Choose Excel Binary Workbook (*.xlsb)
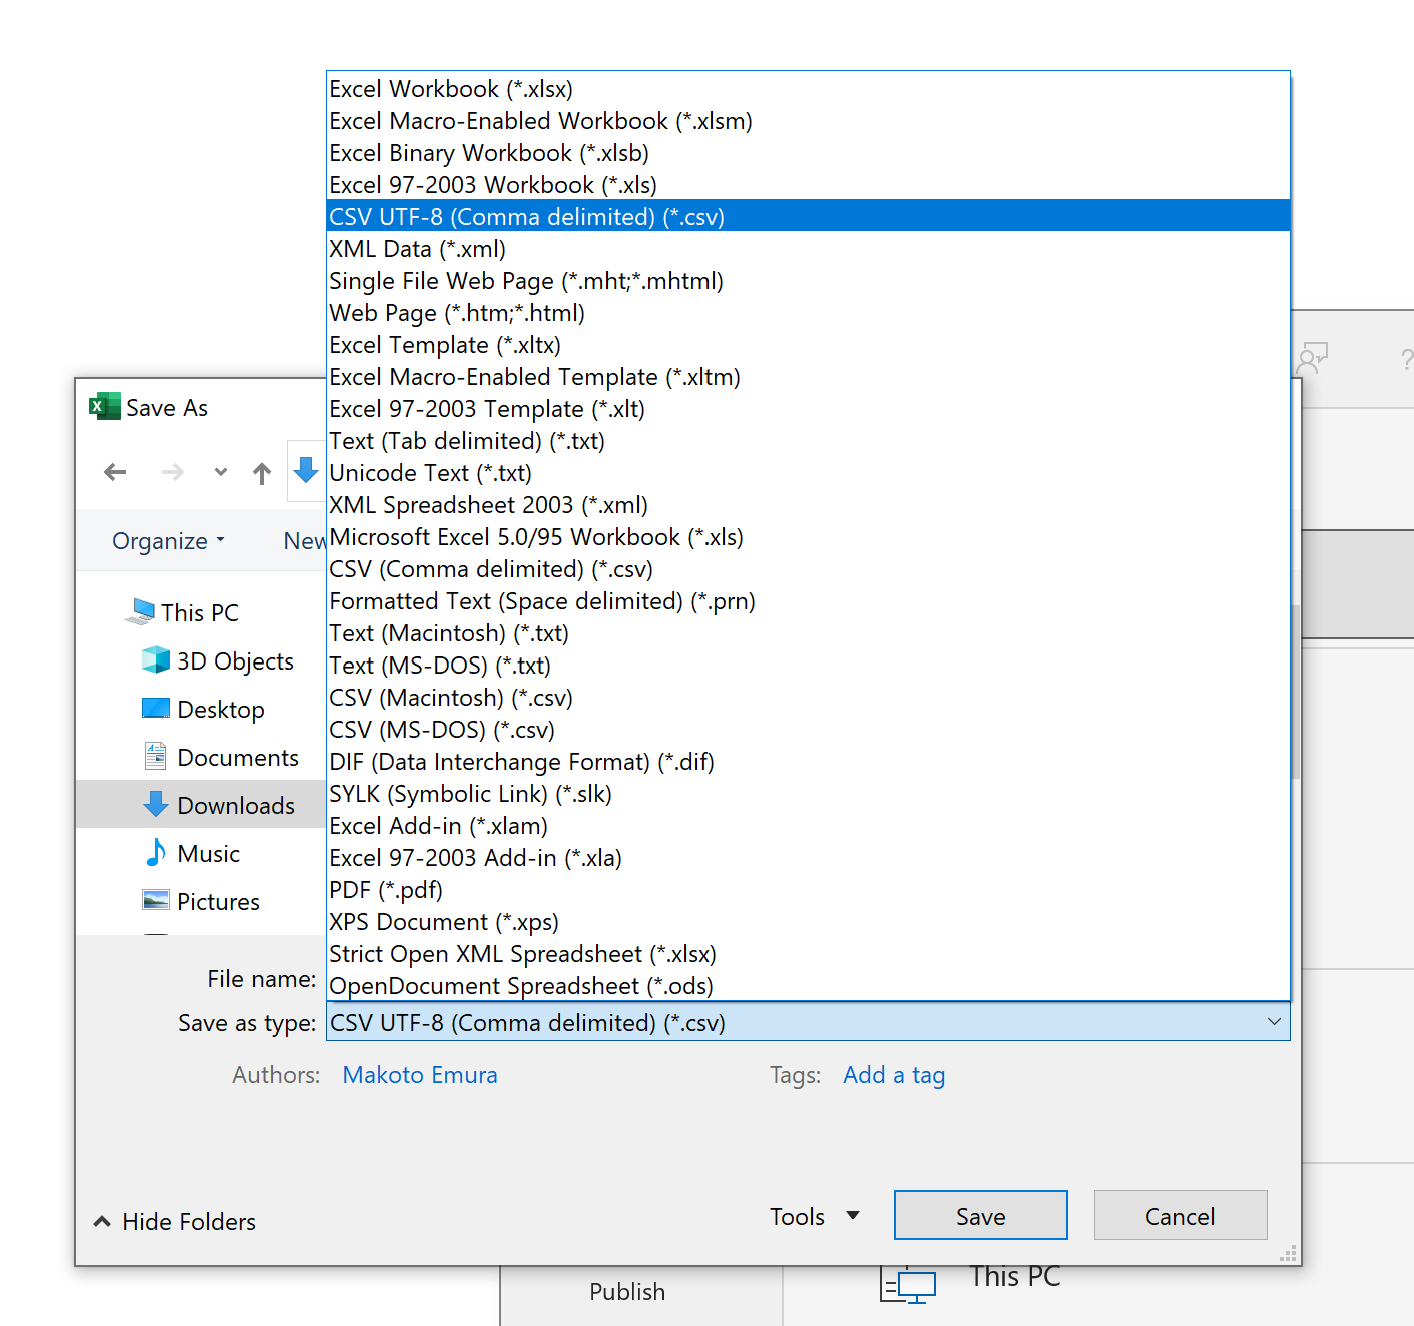This screenshot has height=1326, width=1414. [x=808, y=153]
